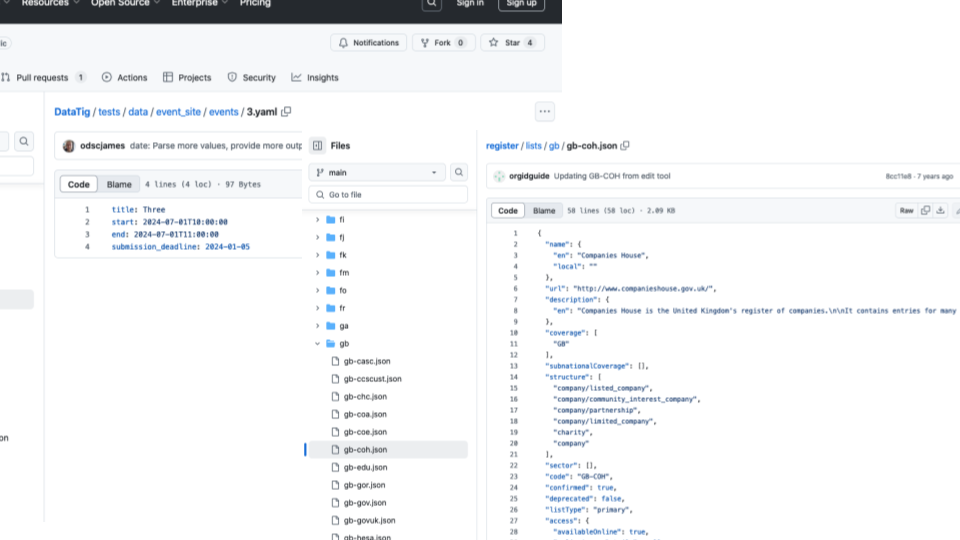Focus the Go to file field
The width and height of the screenshot is (960, 540).
(x=388, y=195)
